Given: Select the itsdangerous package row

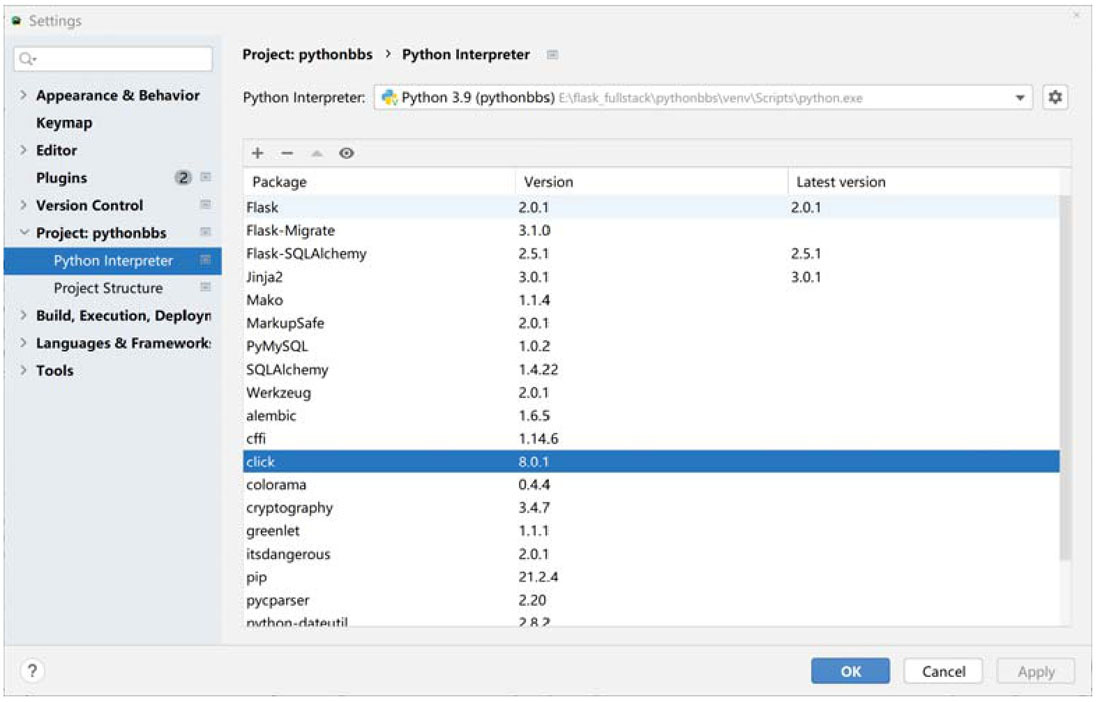Looking at the screenshot, I should coord(652,554).
